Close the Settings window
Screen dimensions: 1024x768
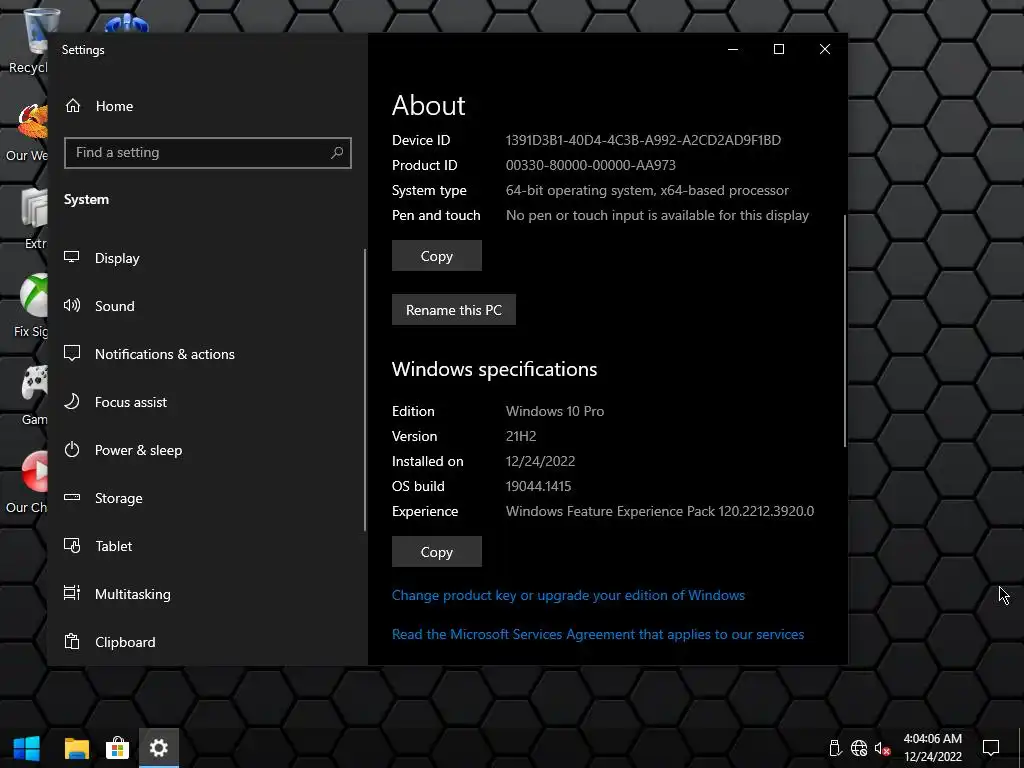[825, 49]
